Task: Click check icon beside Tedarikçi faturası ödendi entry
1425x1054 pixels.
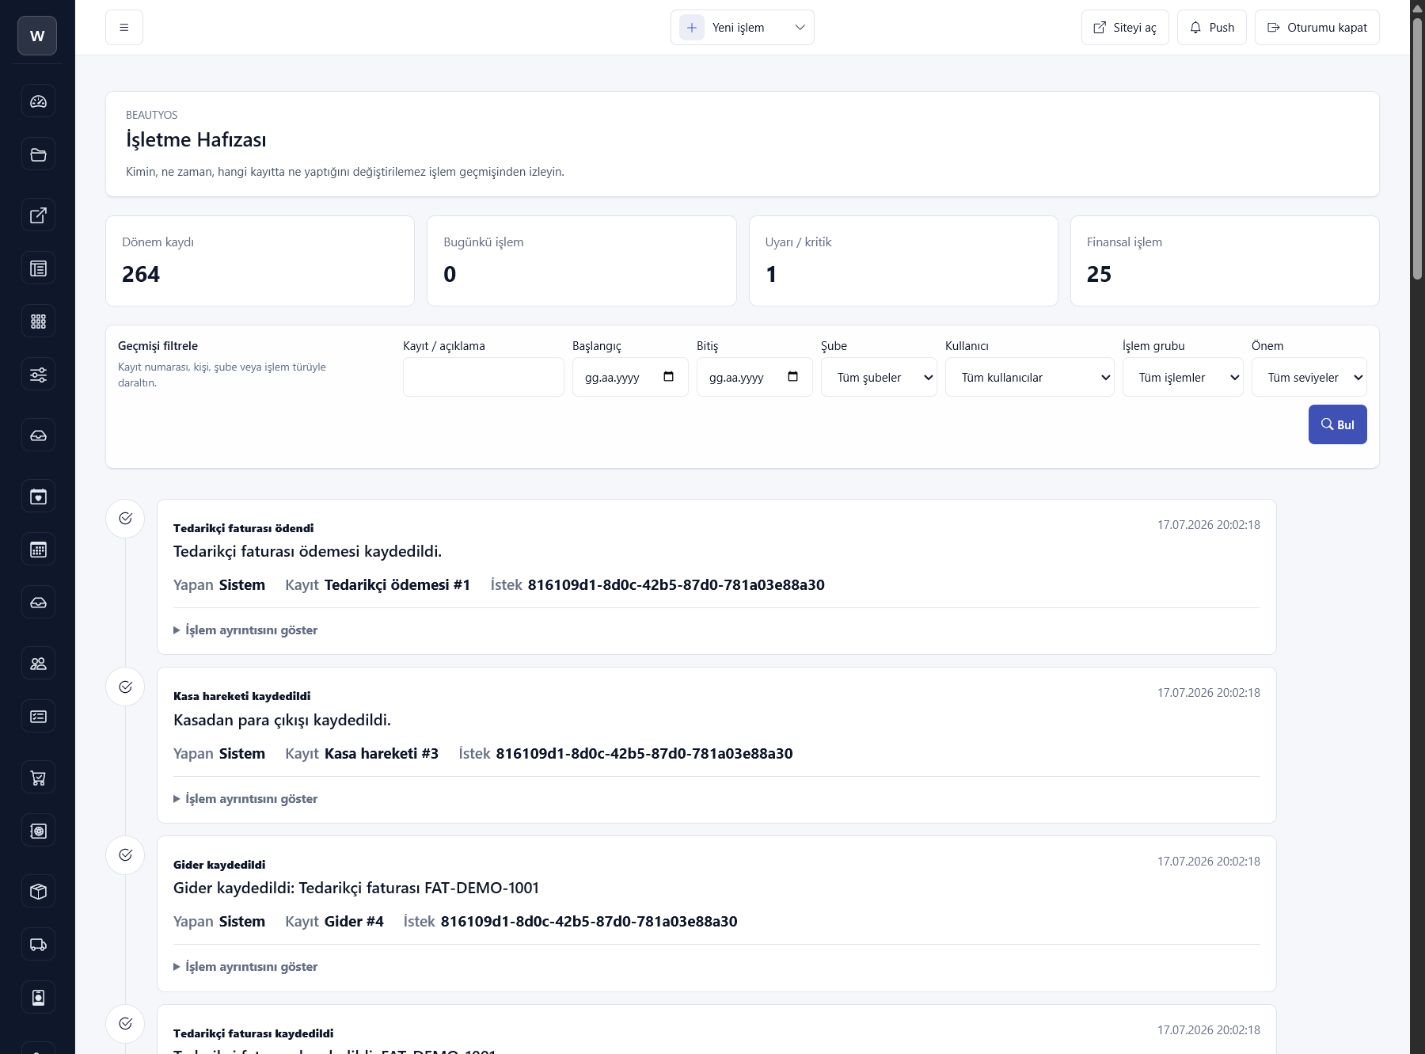Action: (x=125, y=518)
